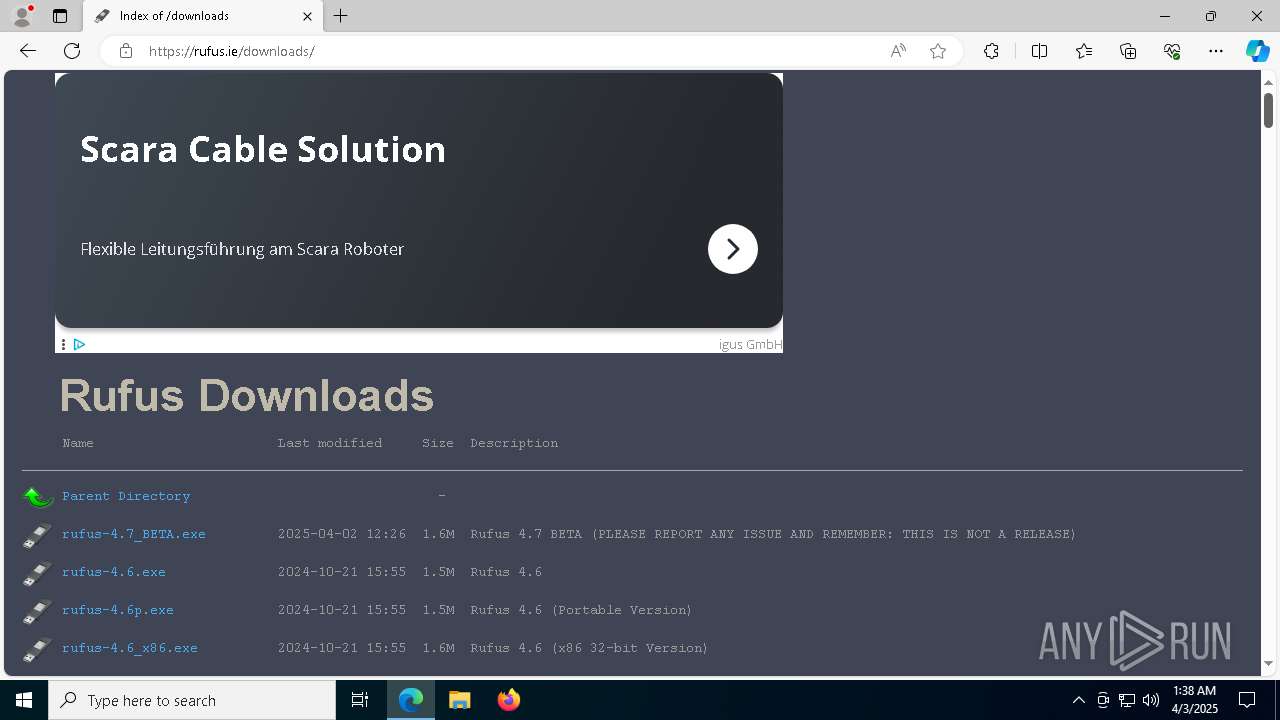Download rufus-4.6_x86.exe
Screen dimensions: 1280x720
pos(130,648)
